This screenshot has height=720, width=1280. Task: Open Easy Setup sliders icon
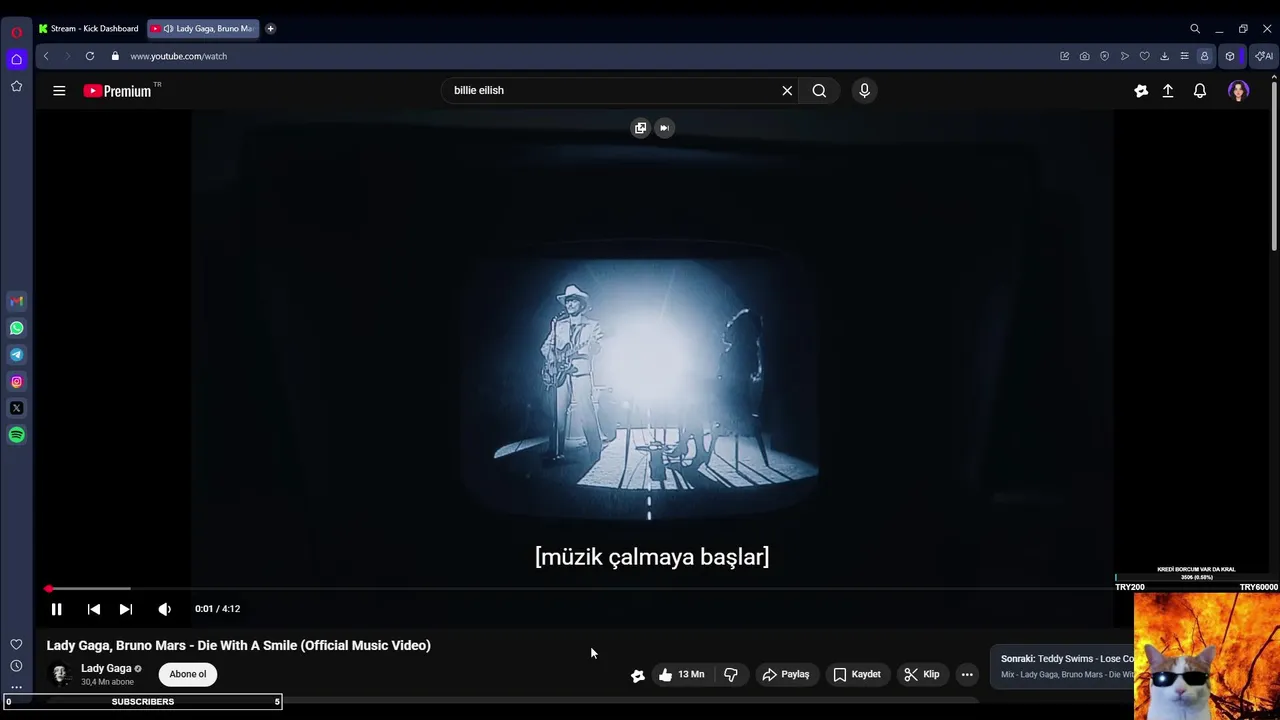[x=1184, y=56]
